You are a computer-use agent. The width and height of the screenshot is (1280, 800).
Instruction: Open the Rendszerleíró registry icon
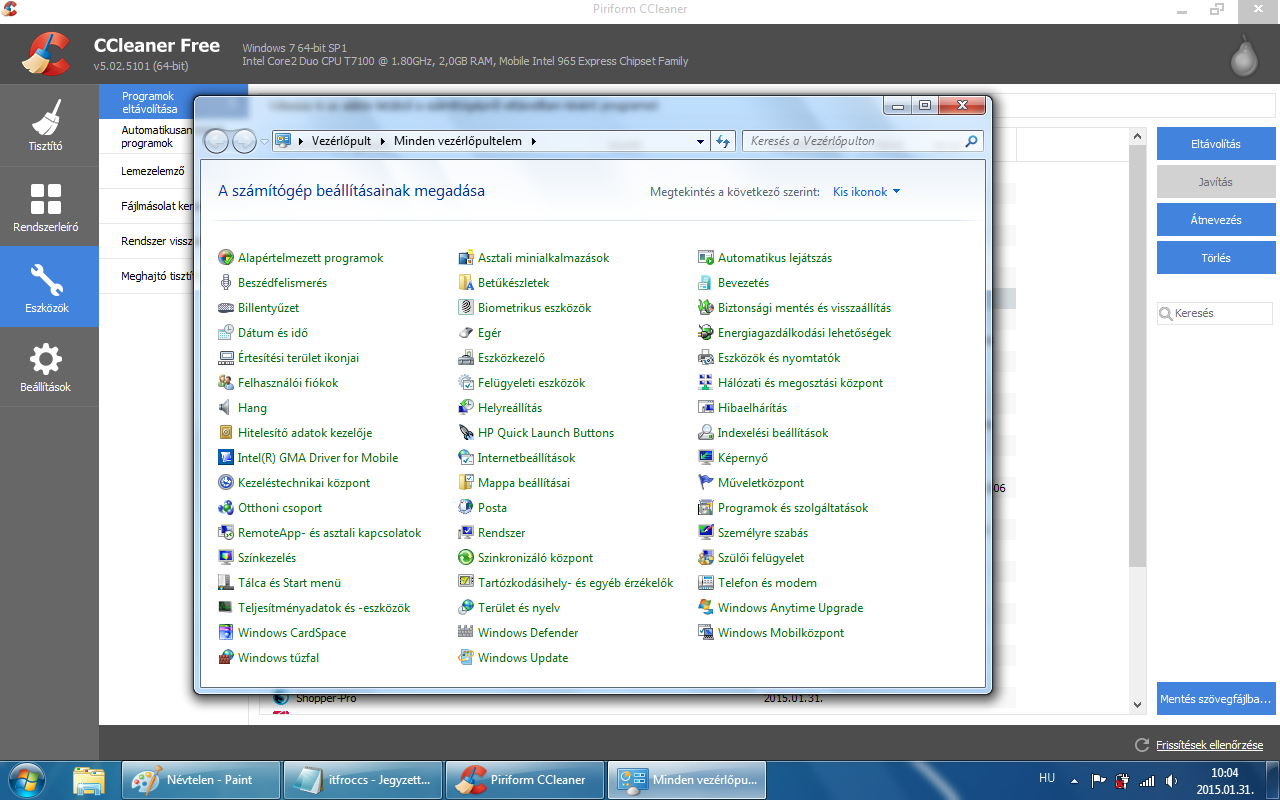tap(47, 200)
